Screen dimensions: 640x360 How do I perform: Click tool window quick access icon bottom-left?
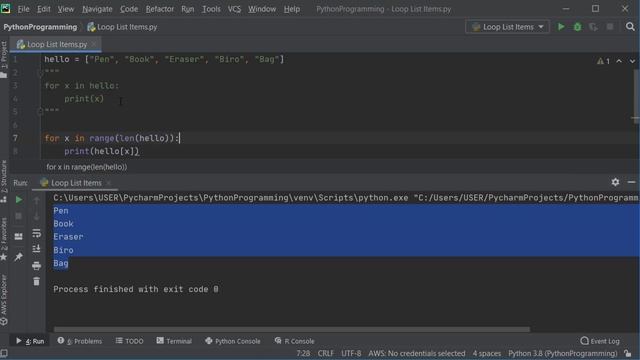tap(4, 353)
